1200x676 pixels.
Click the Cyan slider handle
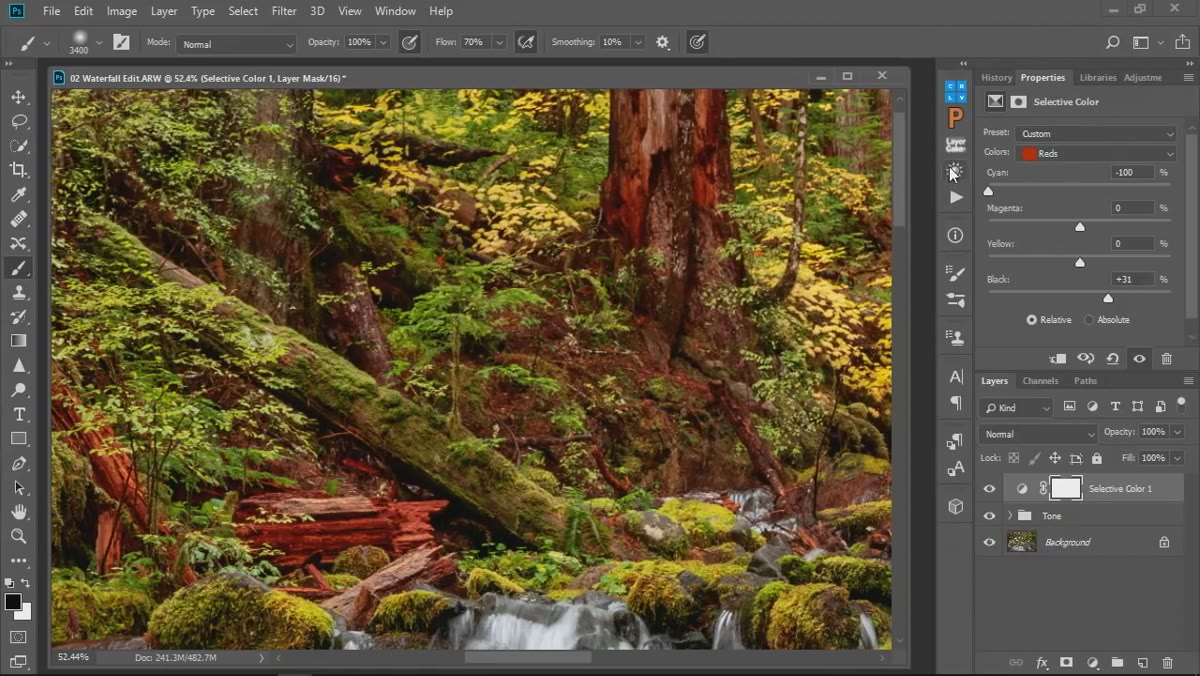[x=989, y=191]
